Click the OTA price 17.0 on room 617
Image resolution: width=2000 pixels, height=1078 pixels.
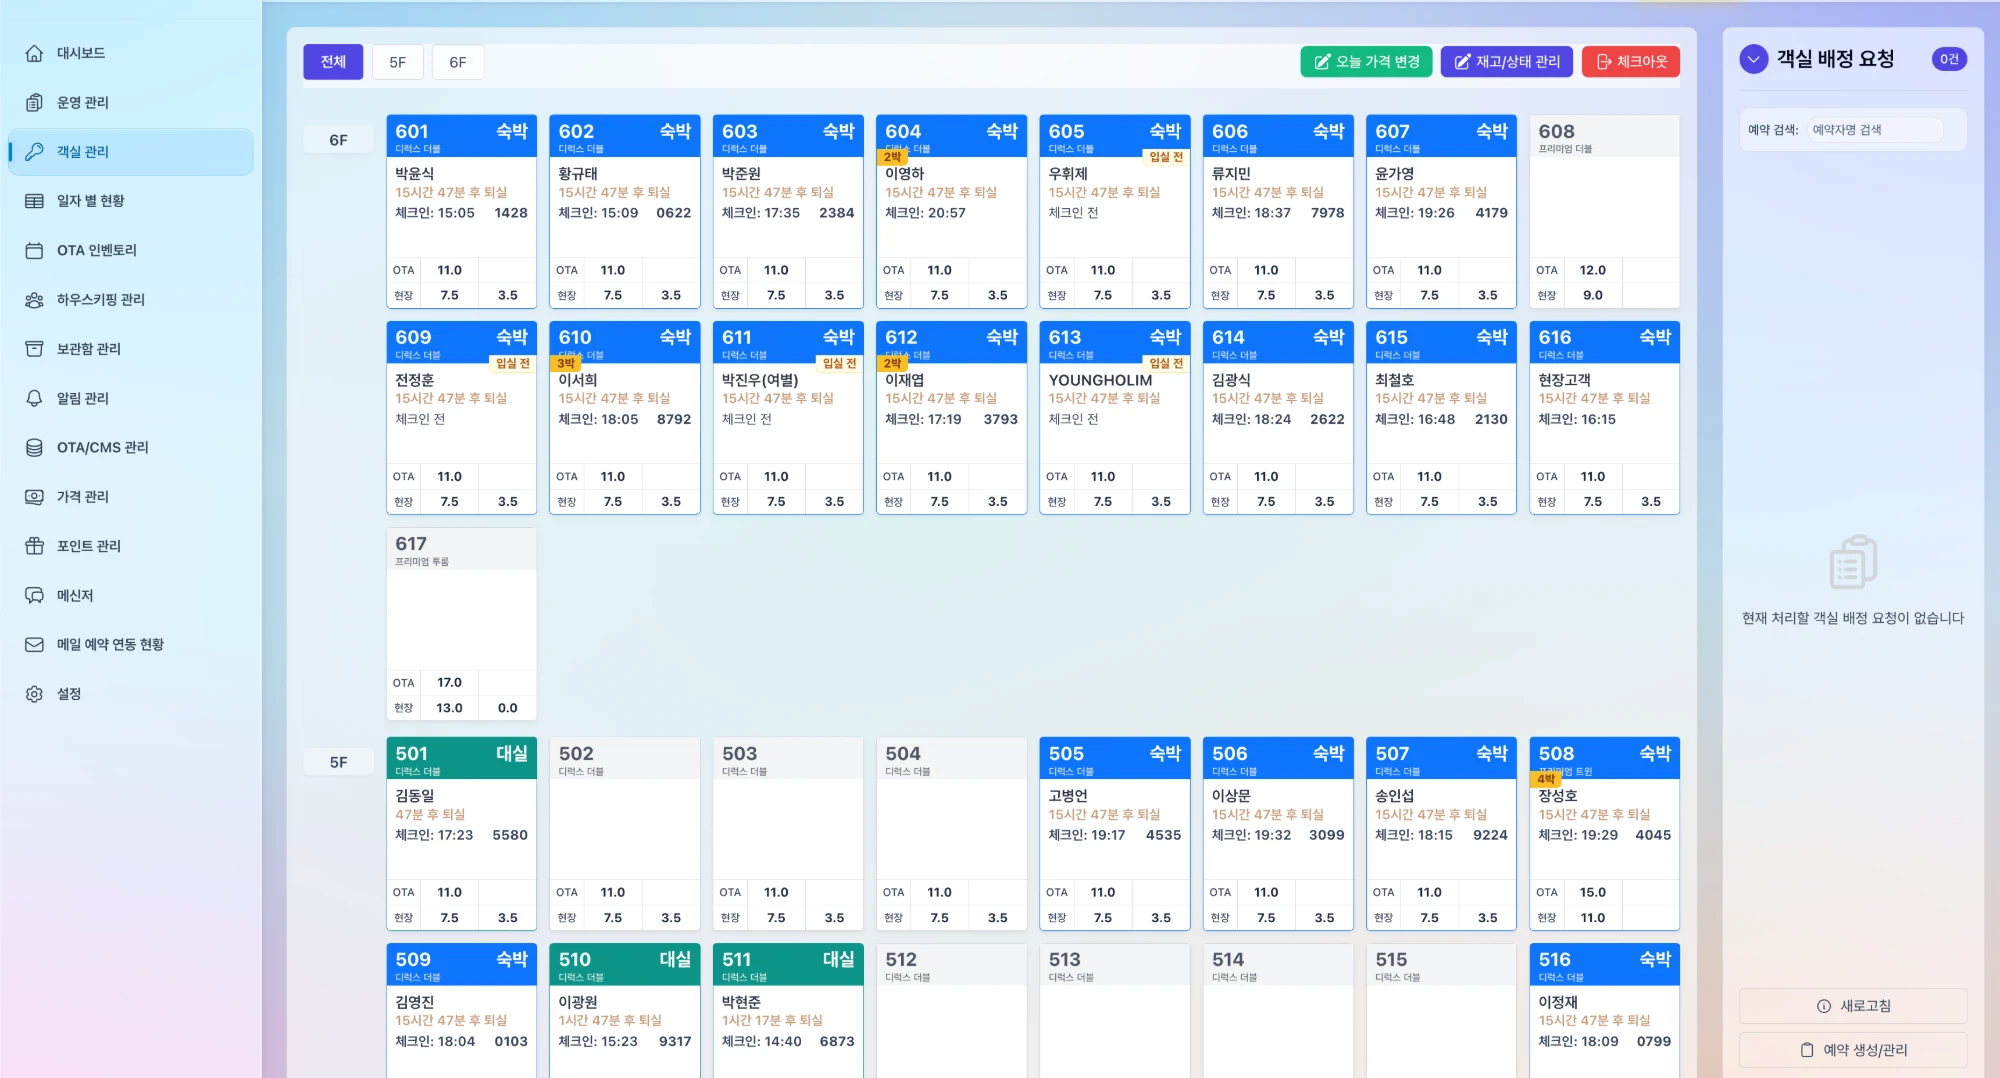449,682
